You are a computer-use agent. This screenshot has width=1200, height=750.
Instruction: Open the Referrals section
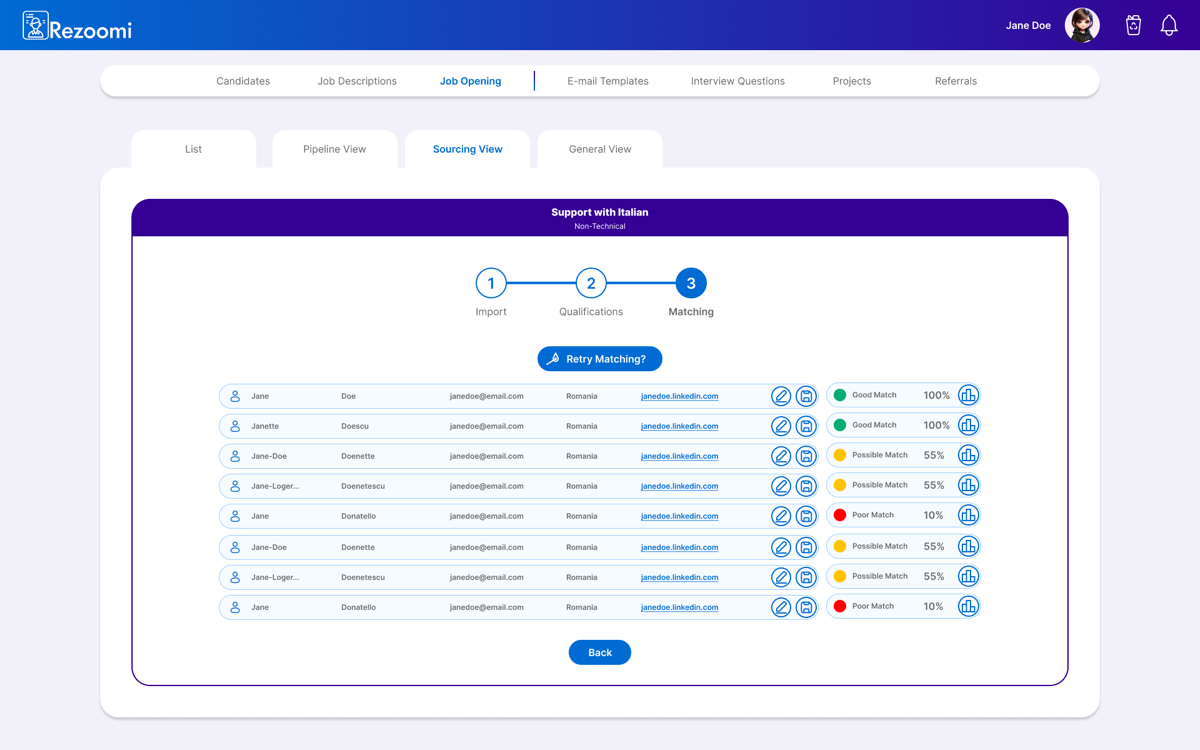coord(956,81)
